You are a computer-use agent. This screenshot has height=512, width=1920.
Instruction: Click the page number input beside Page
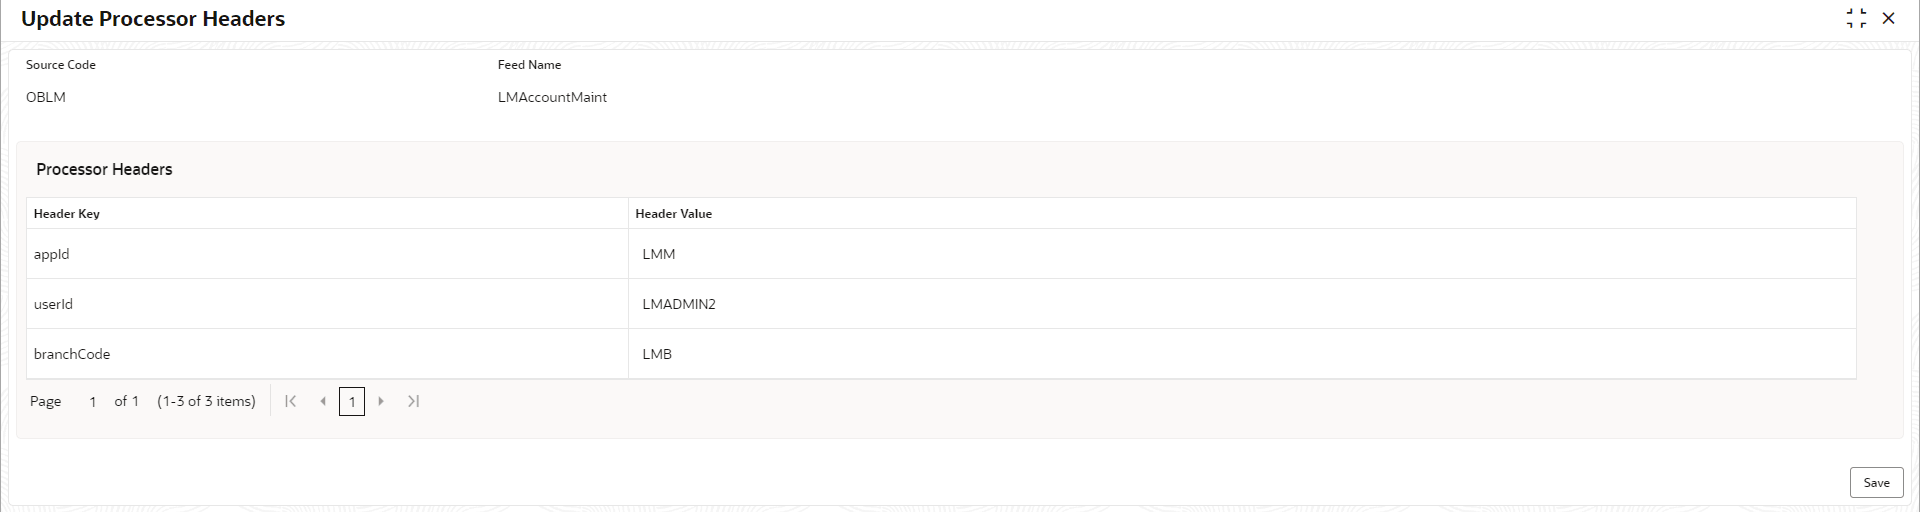pos(93,401)
